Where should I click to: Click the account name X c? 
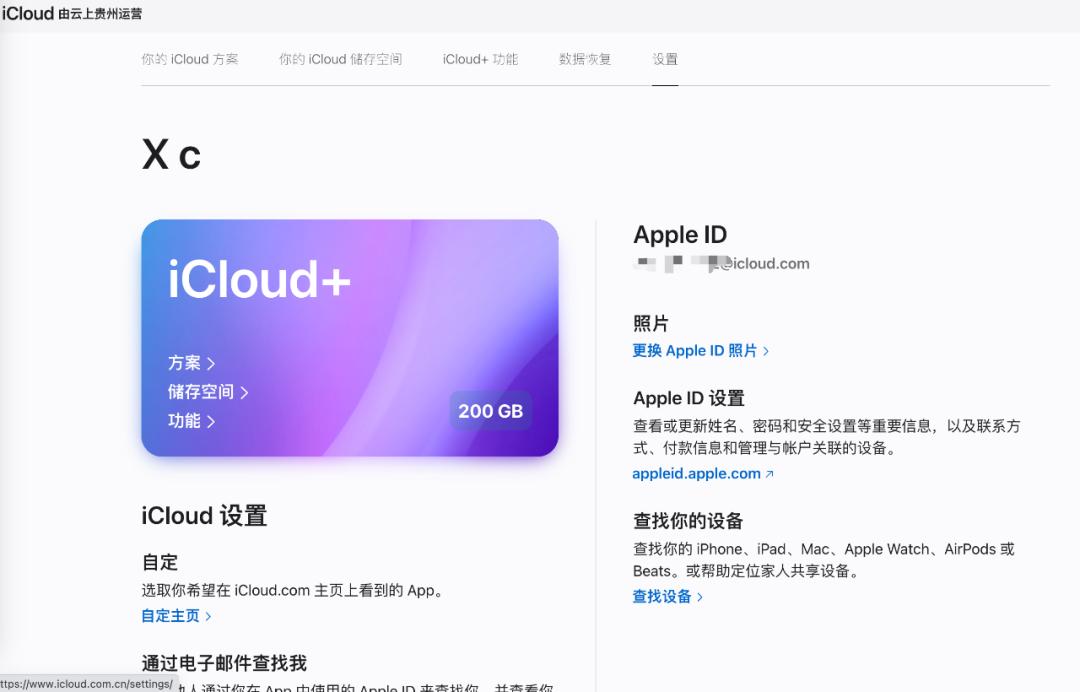[172, 154]
